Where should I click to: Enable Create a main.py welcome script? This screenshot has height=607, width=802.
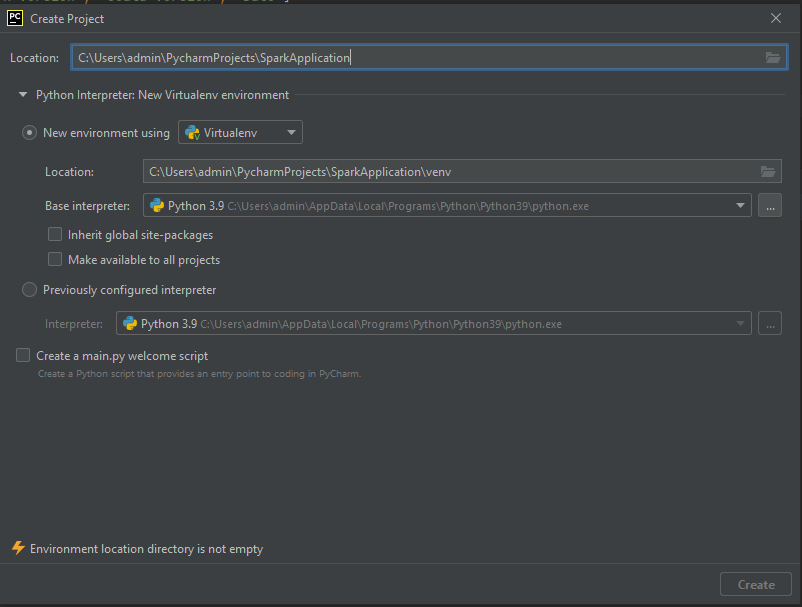click(23, 355)
